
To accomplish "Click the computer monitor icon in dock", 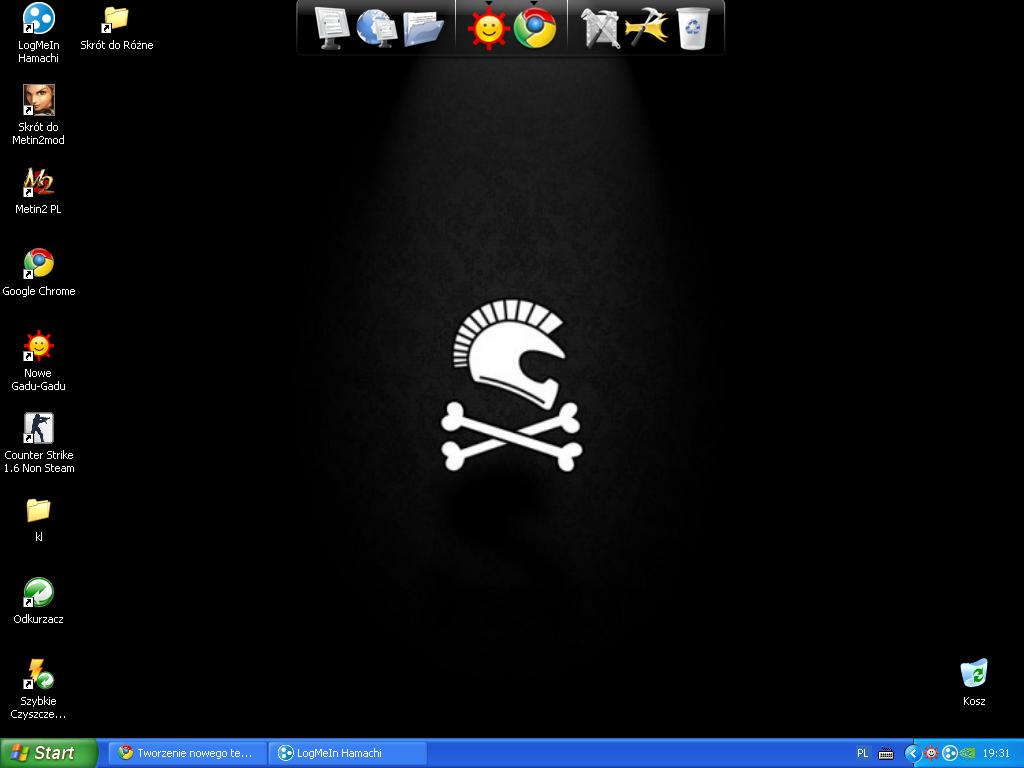I will (332, 28).
